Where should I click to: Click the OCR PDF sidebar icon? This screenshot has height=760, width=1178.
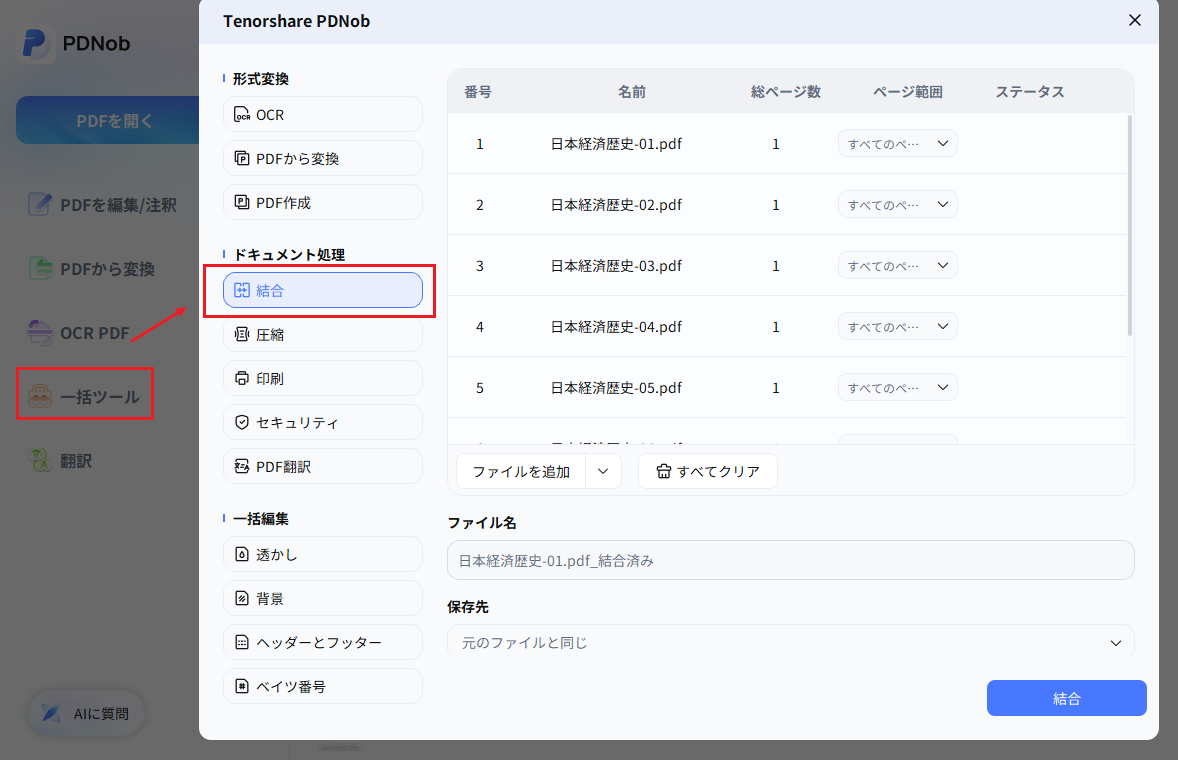pos(40,332)
